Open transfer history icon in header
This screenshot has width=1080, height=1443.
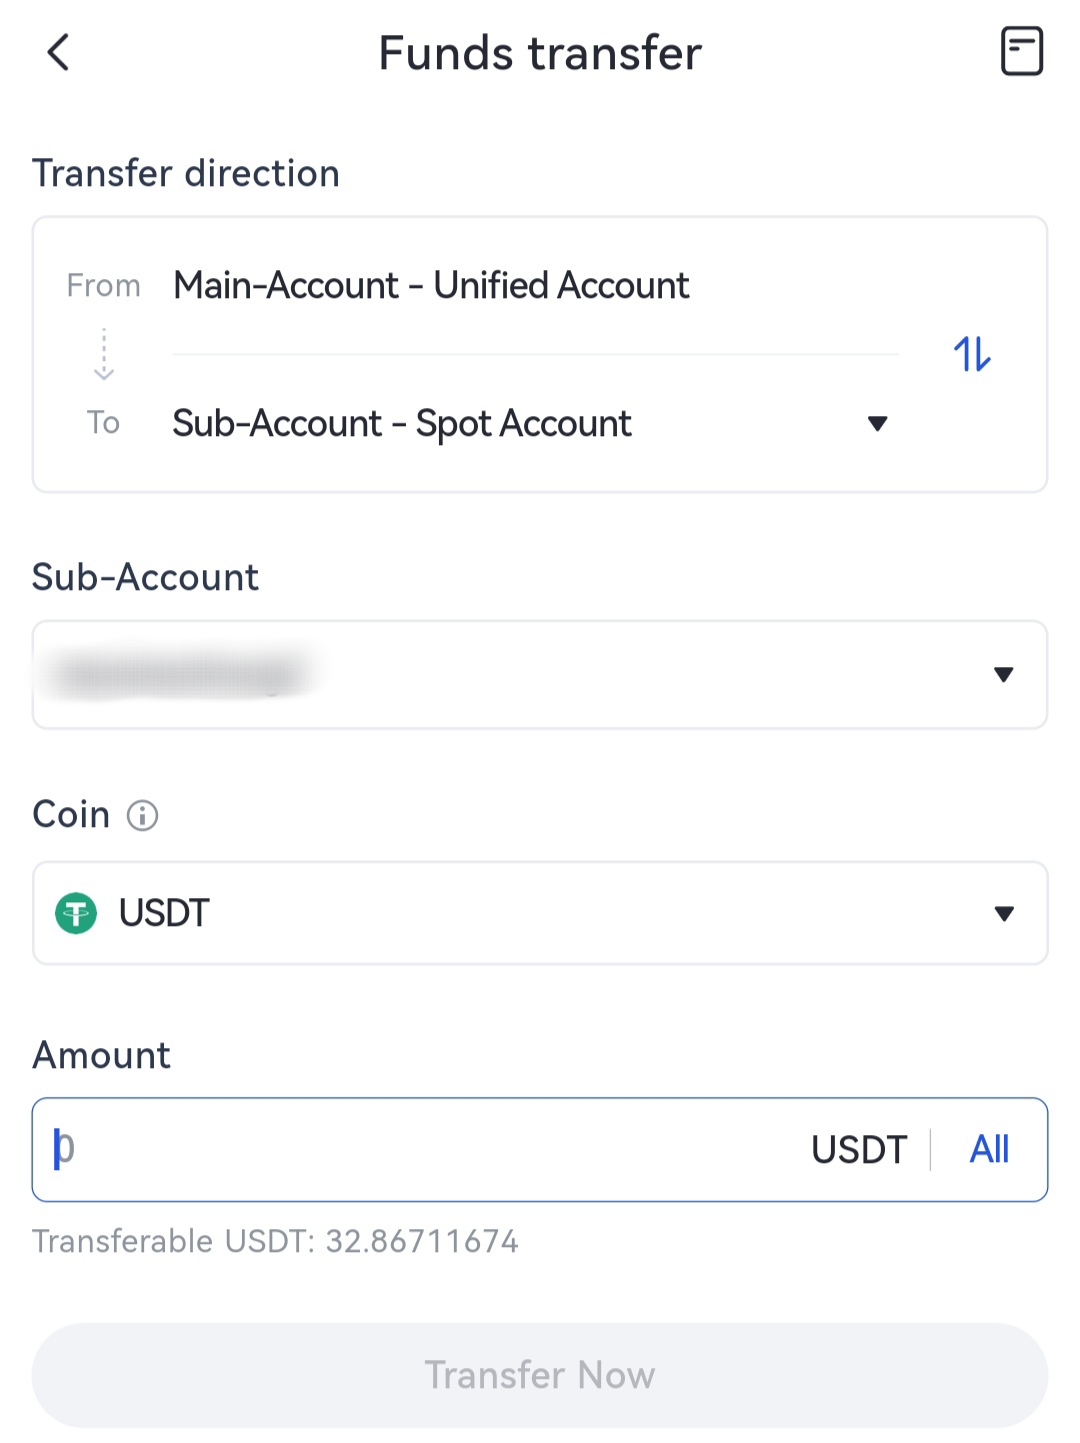1021,52
